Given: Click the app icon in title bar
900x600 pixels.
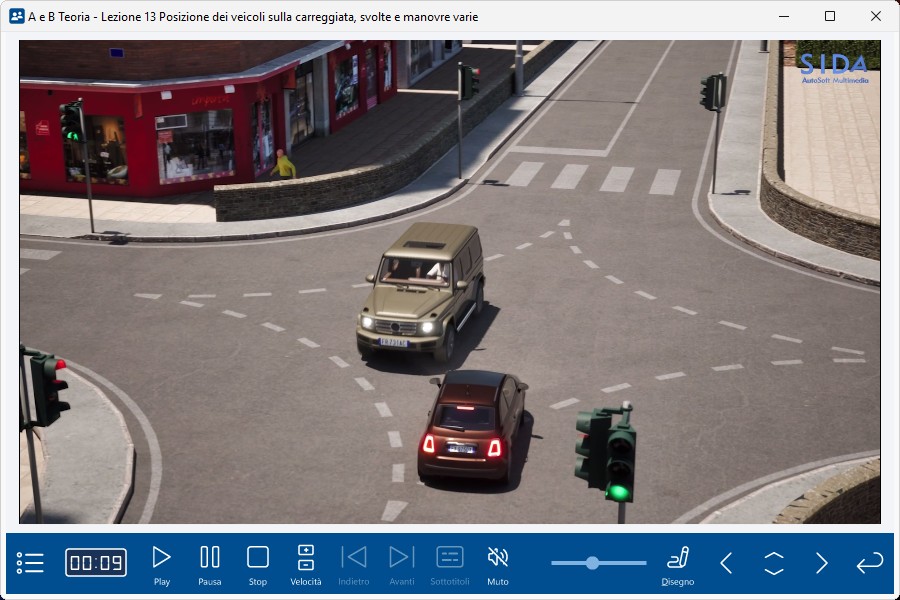Looking at the screenshot, I should click(16, 16).
